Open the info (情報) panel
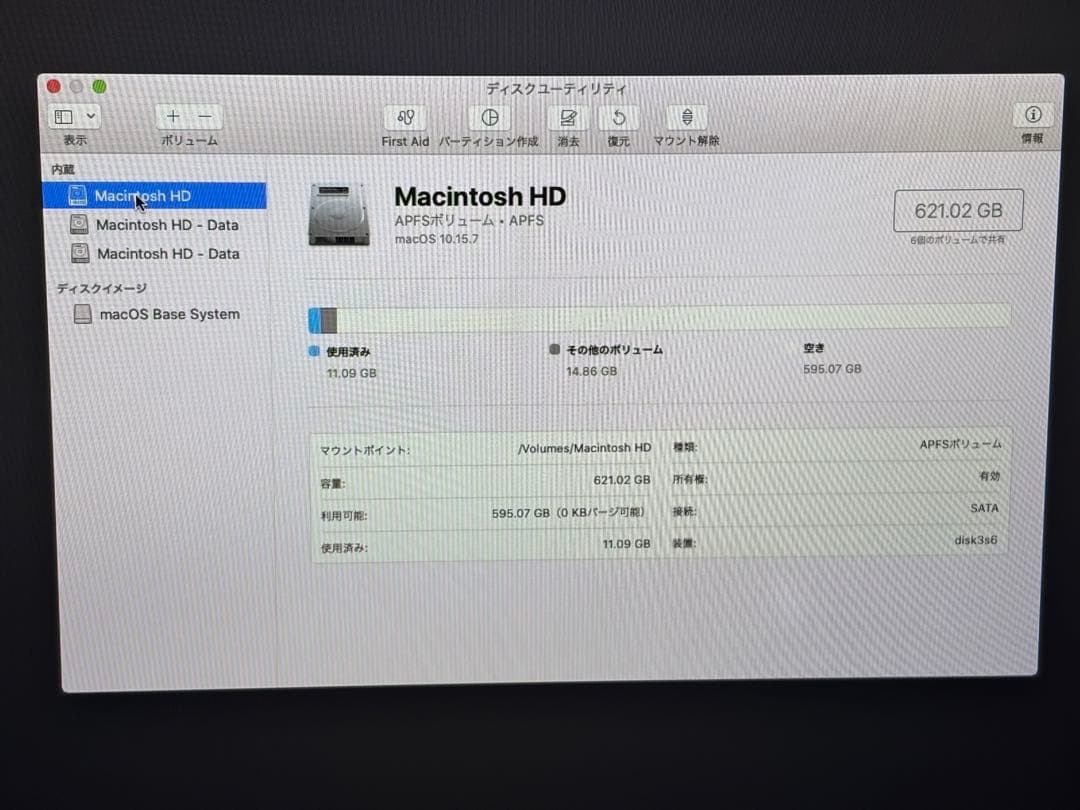 1032,115
